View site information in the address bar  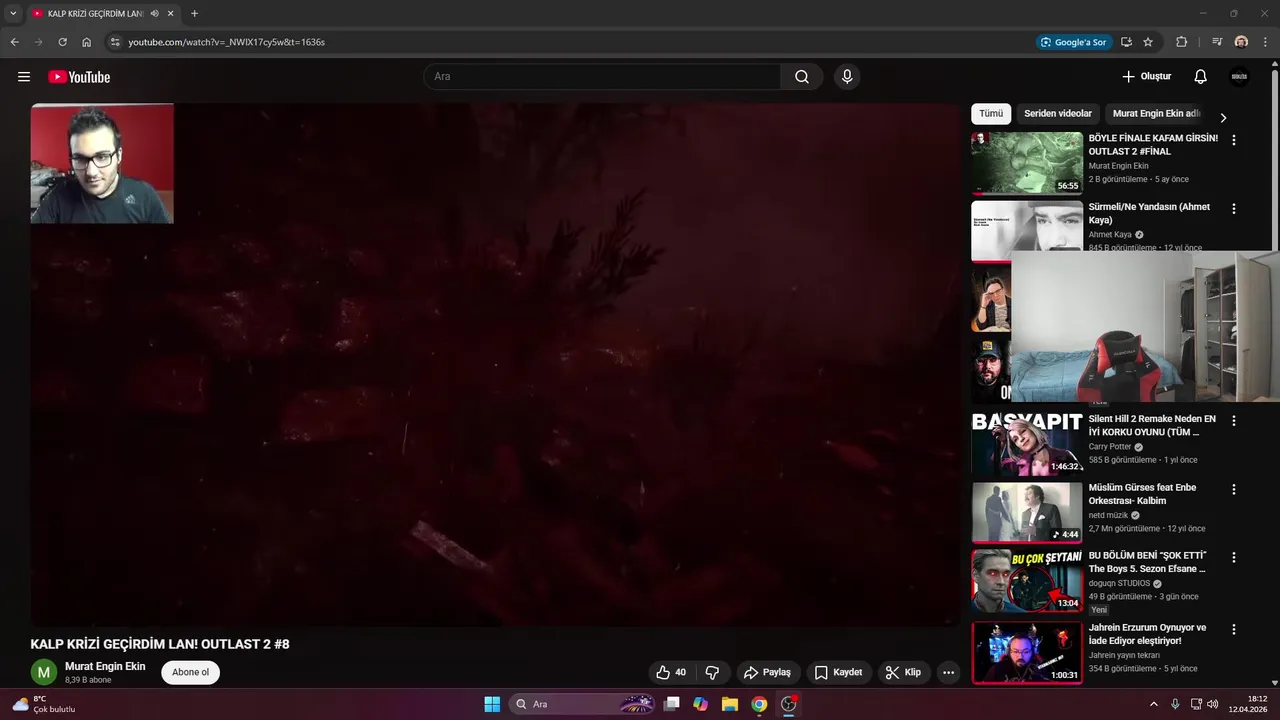pyautogui.click(x=115, y=42)
